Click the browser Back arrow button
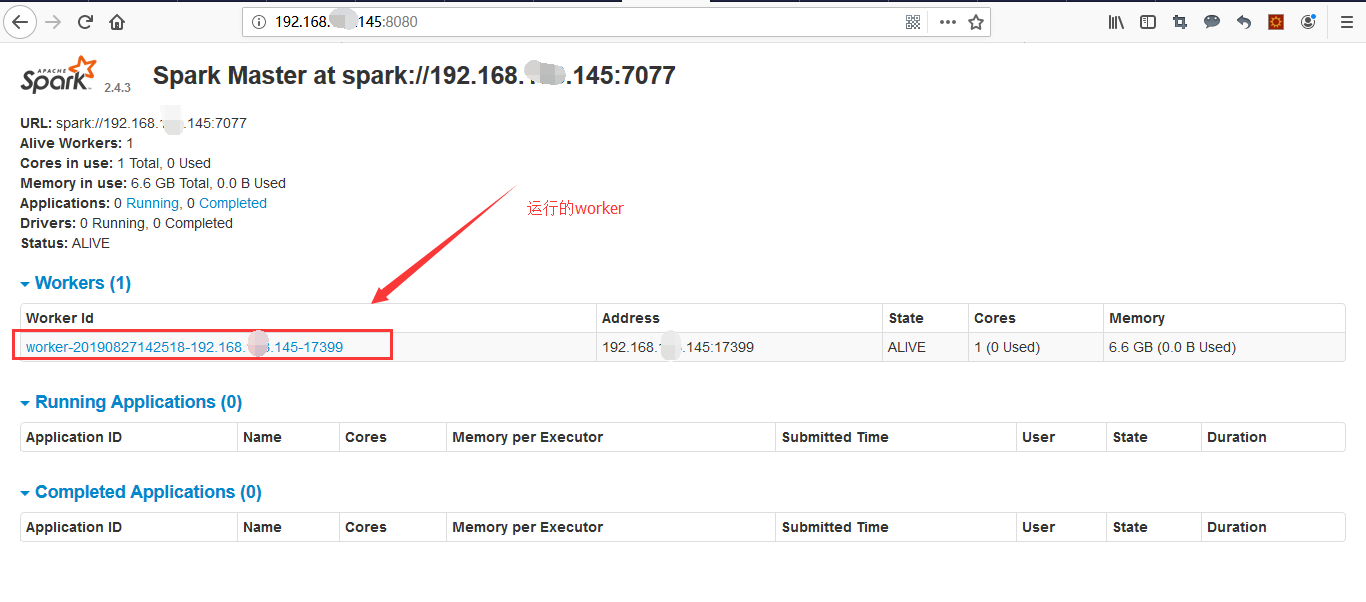 [20, 22]
